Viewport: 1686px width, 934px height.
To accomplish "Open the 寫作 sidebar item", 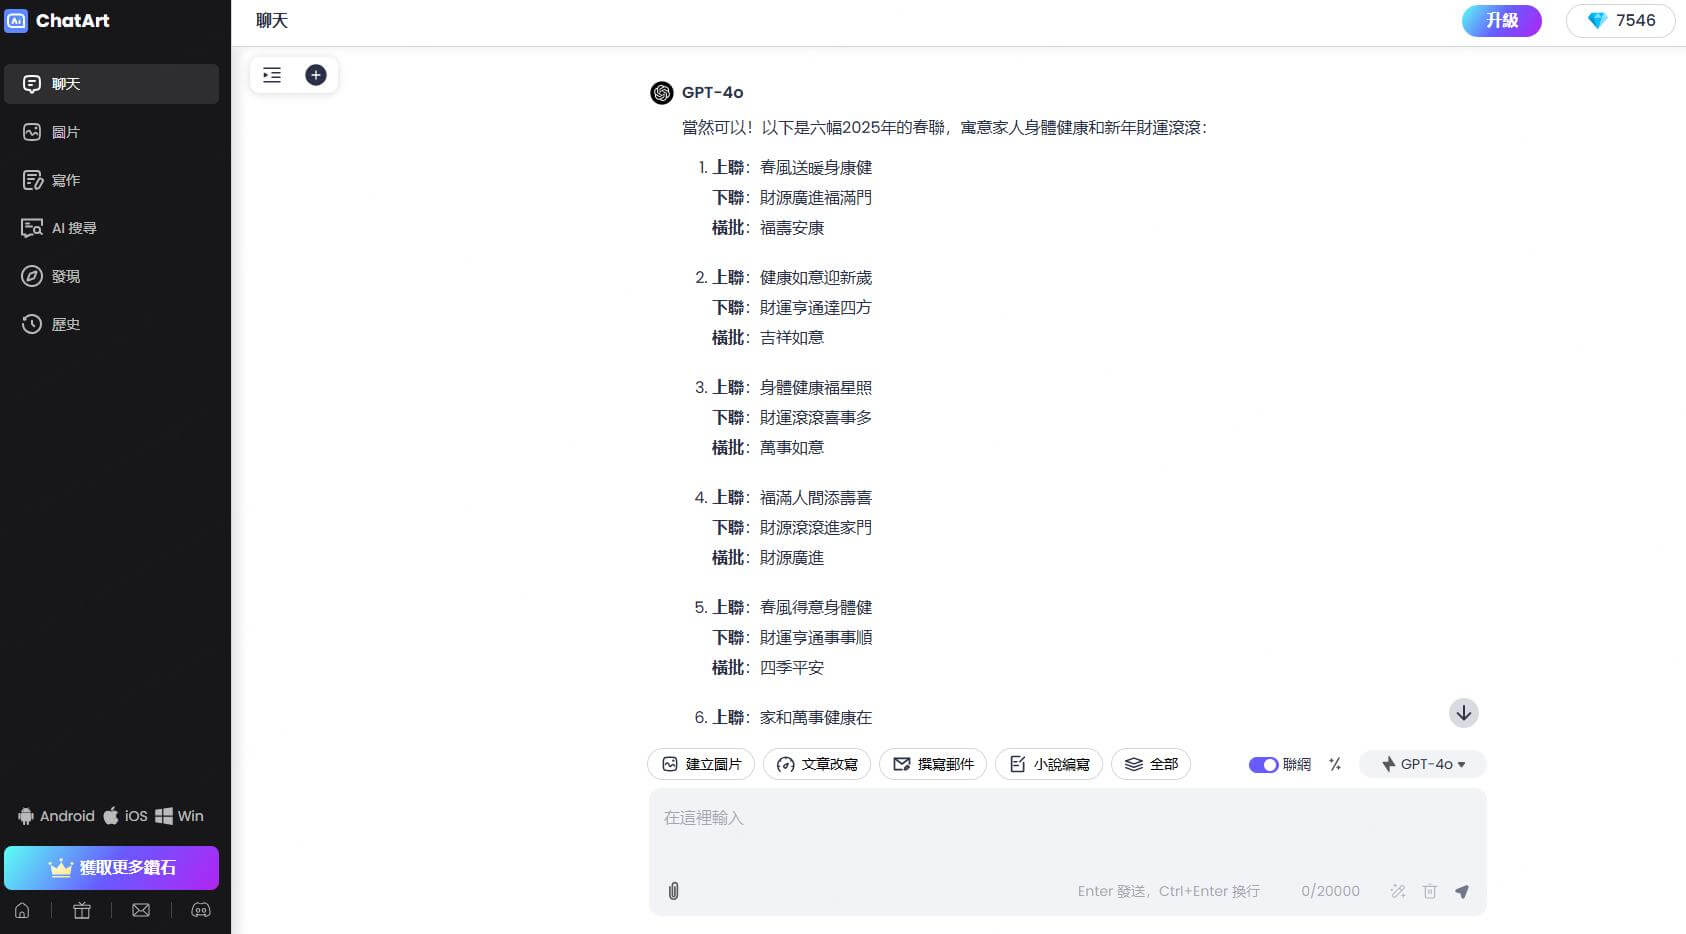I will [111, 180].
